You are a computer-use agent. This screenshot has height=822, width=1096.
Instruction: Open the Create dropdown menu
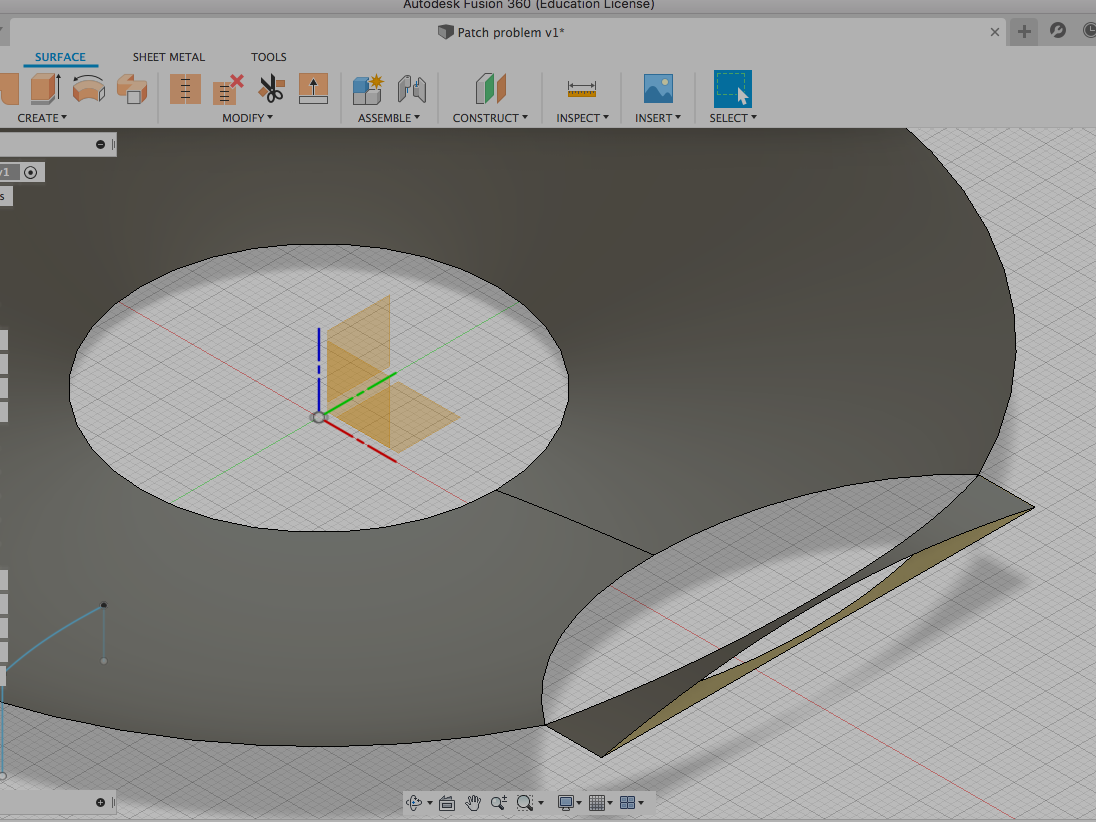click(x=41, y=117)
